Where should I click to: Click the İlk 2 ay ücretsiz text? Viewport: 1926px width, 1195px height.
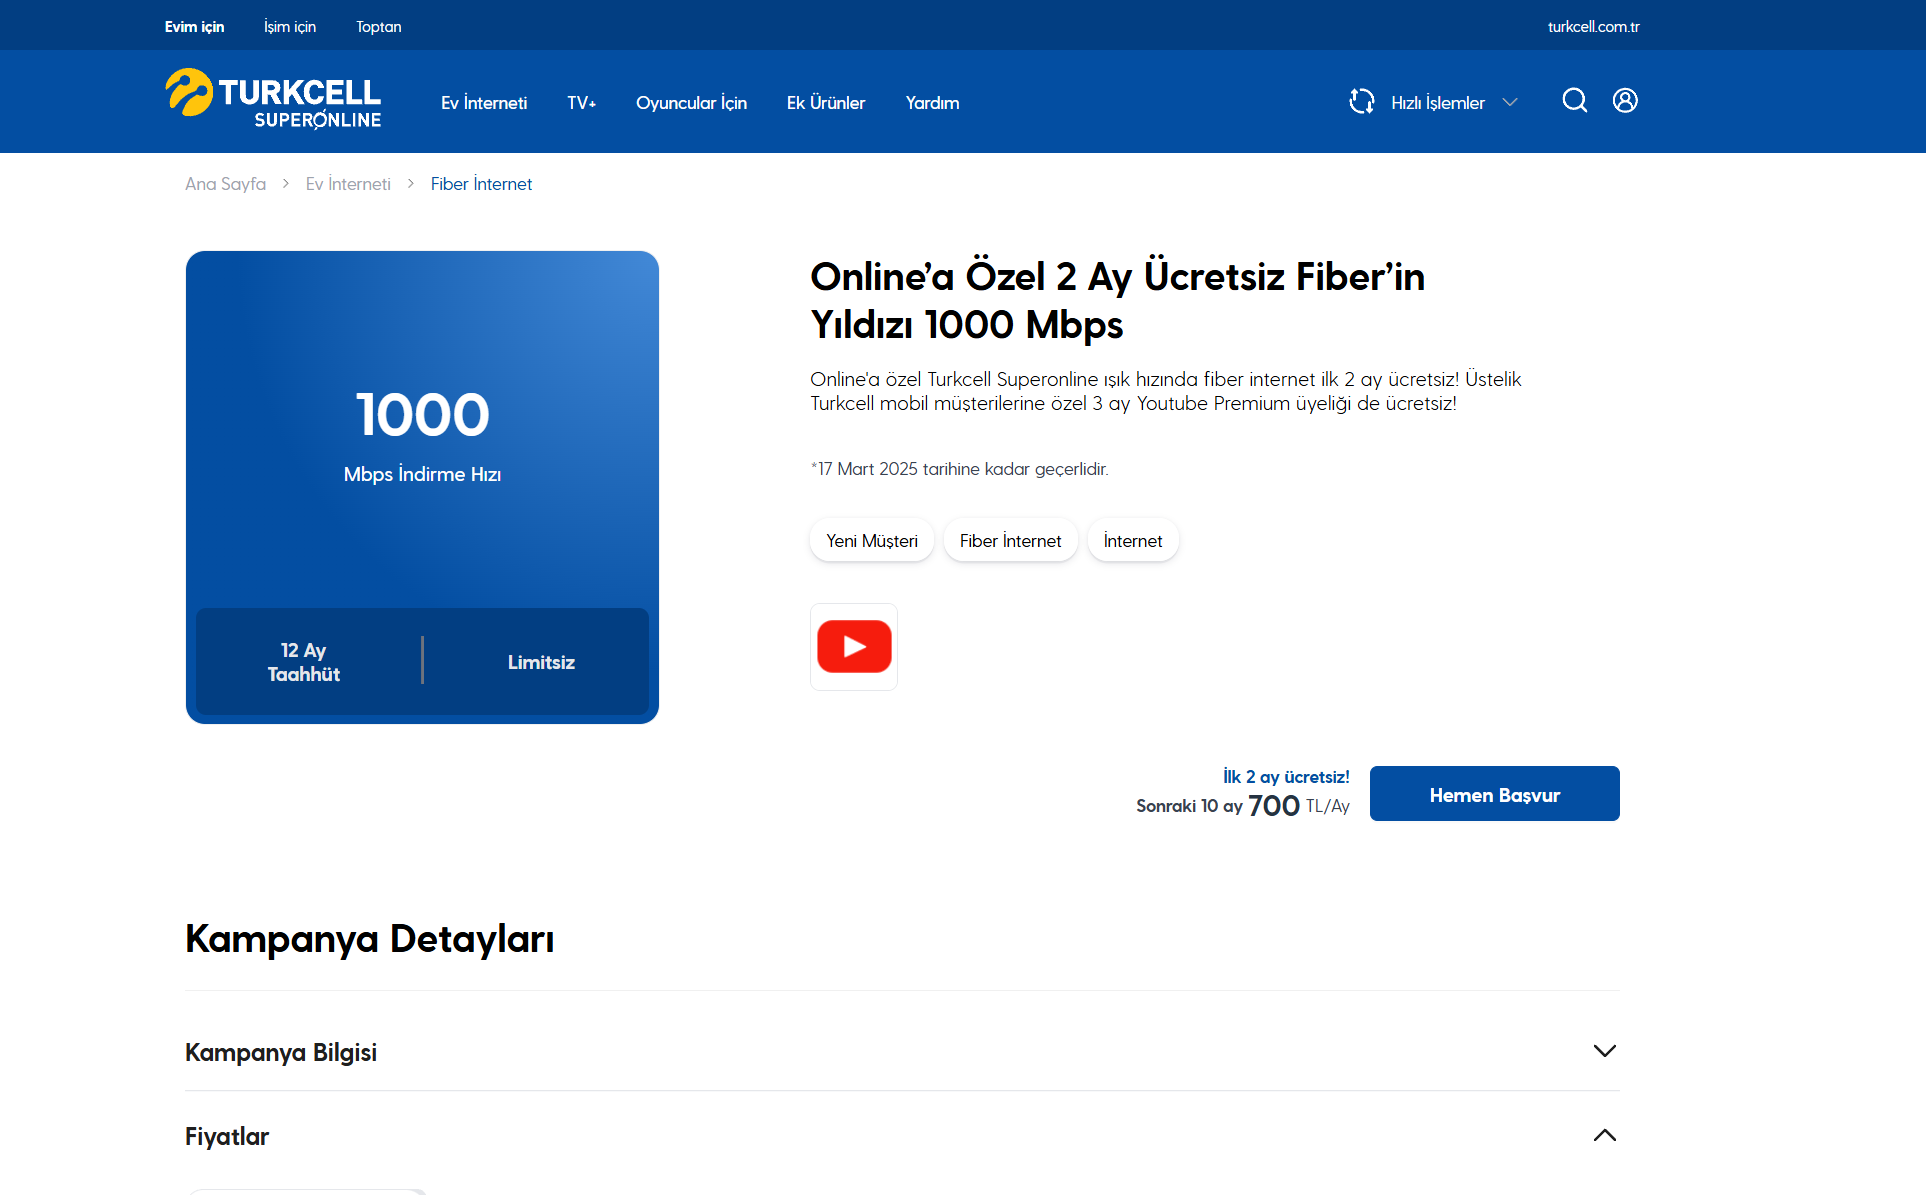click(1286, 777)
